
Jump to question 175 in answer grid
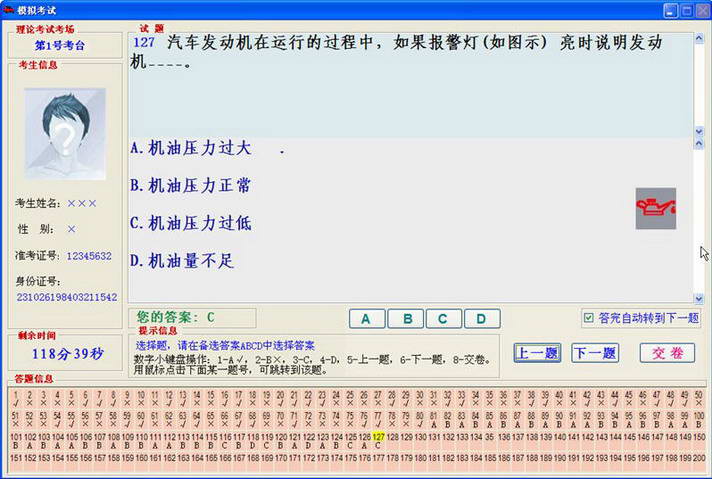350,458
